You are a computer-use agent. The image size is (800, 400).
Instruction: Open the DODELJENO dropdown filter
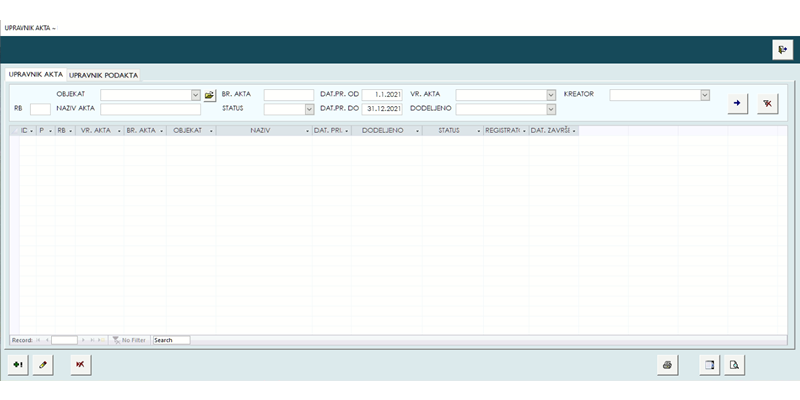(x=551, y=109)
